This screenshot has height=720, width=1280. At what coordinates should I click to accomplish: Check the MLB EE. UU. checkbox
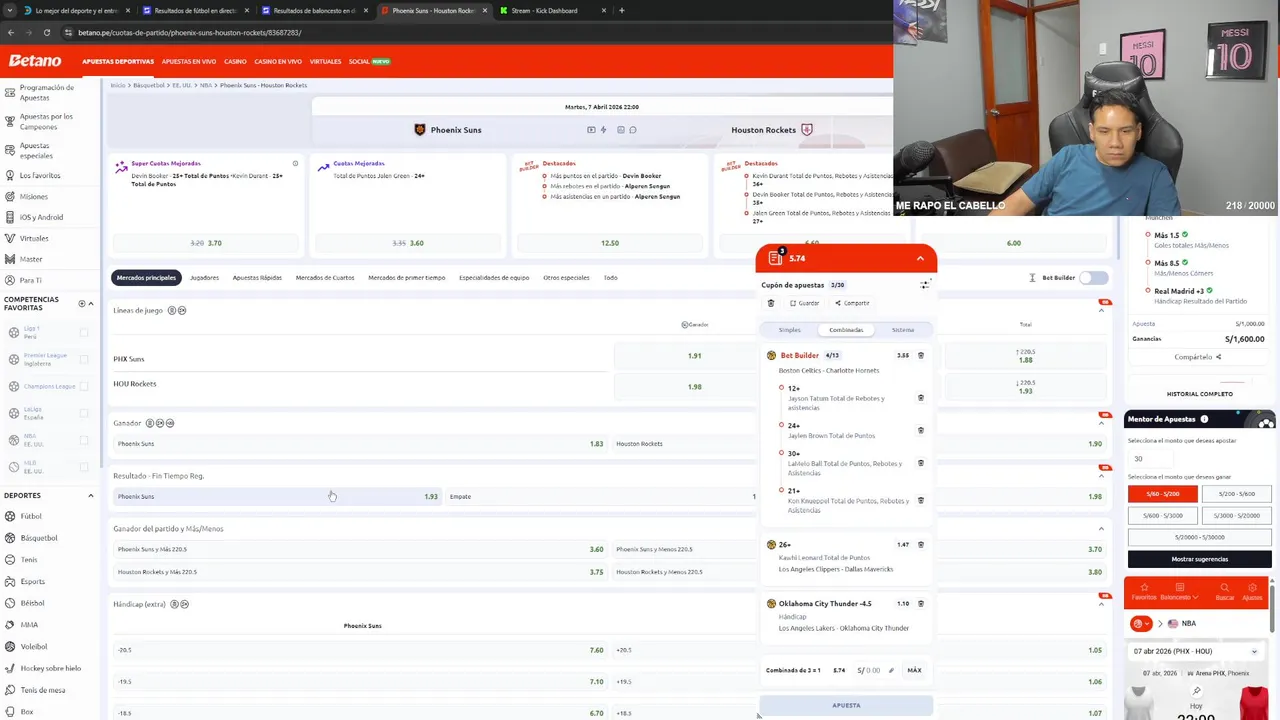(84, 467)
